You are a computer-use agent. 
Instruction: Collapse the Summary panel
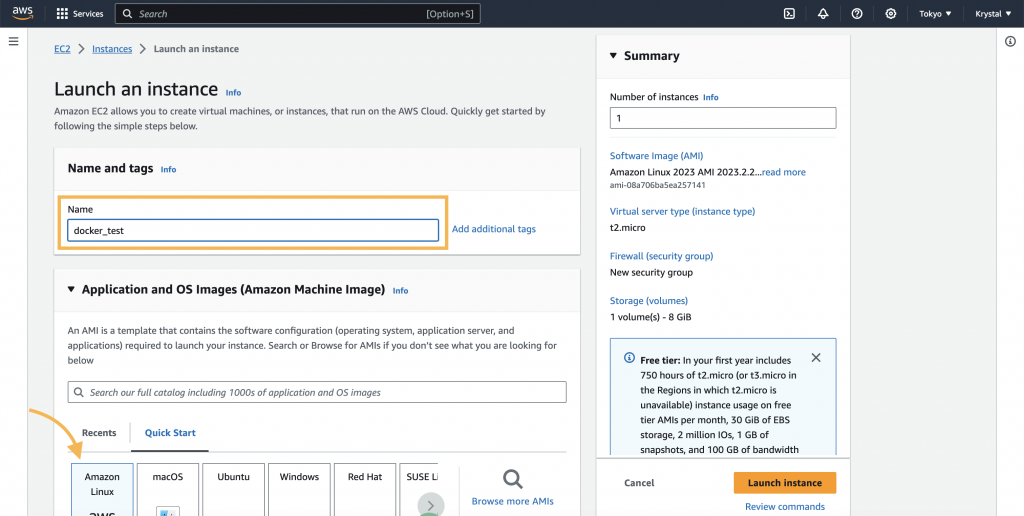click(x=613, y=56)
